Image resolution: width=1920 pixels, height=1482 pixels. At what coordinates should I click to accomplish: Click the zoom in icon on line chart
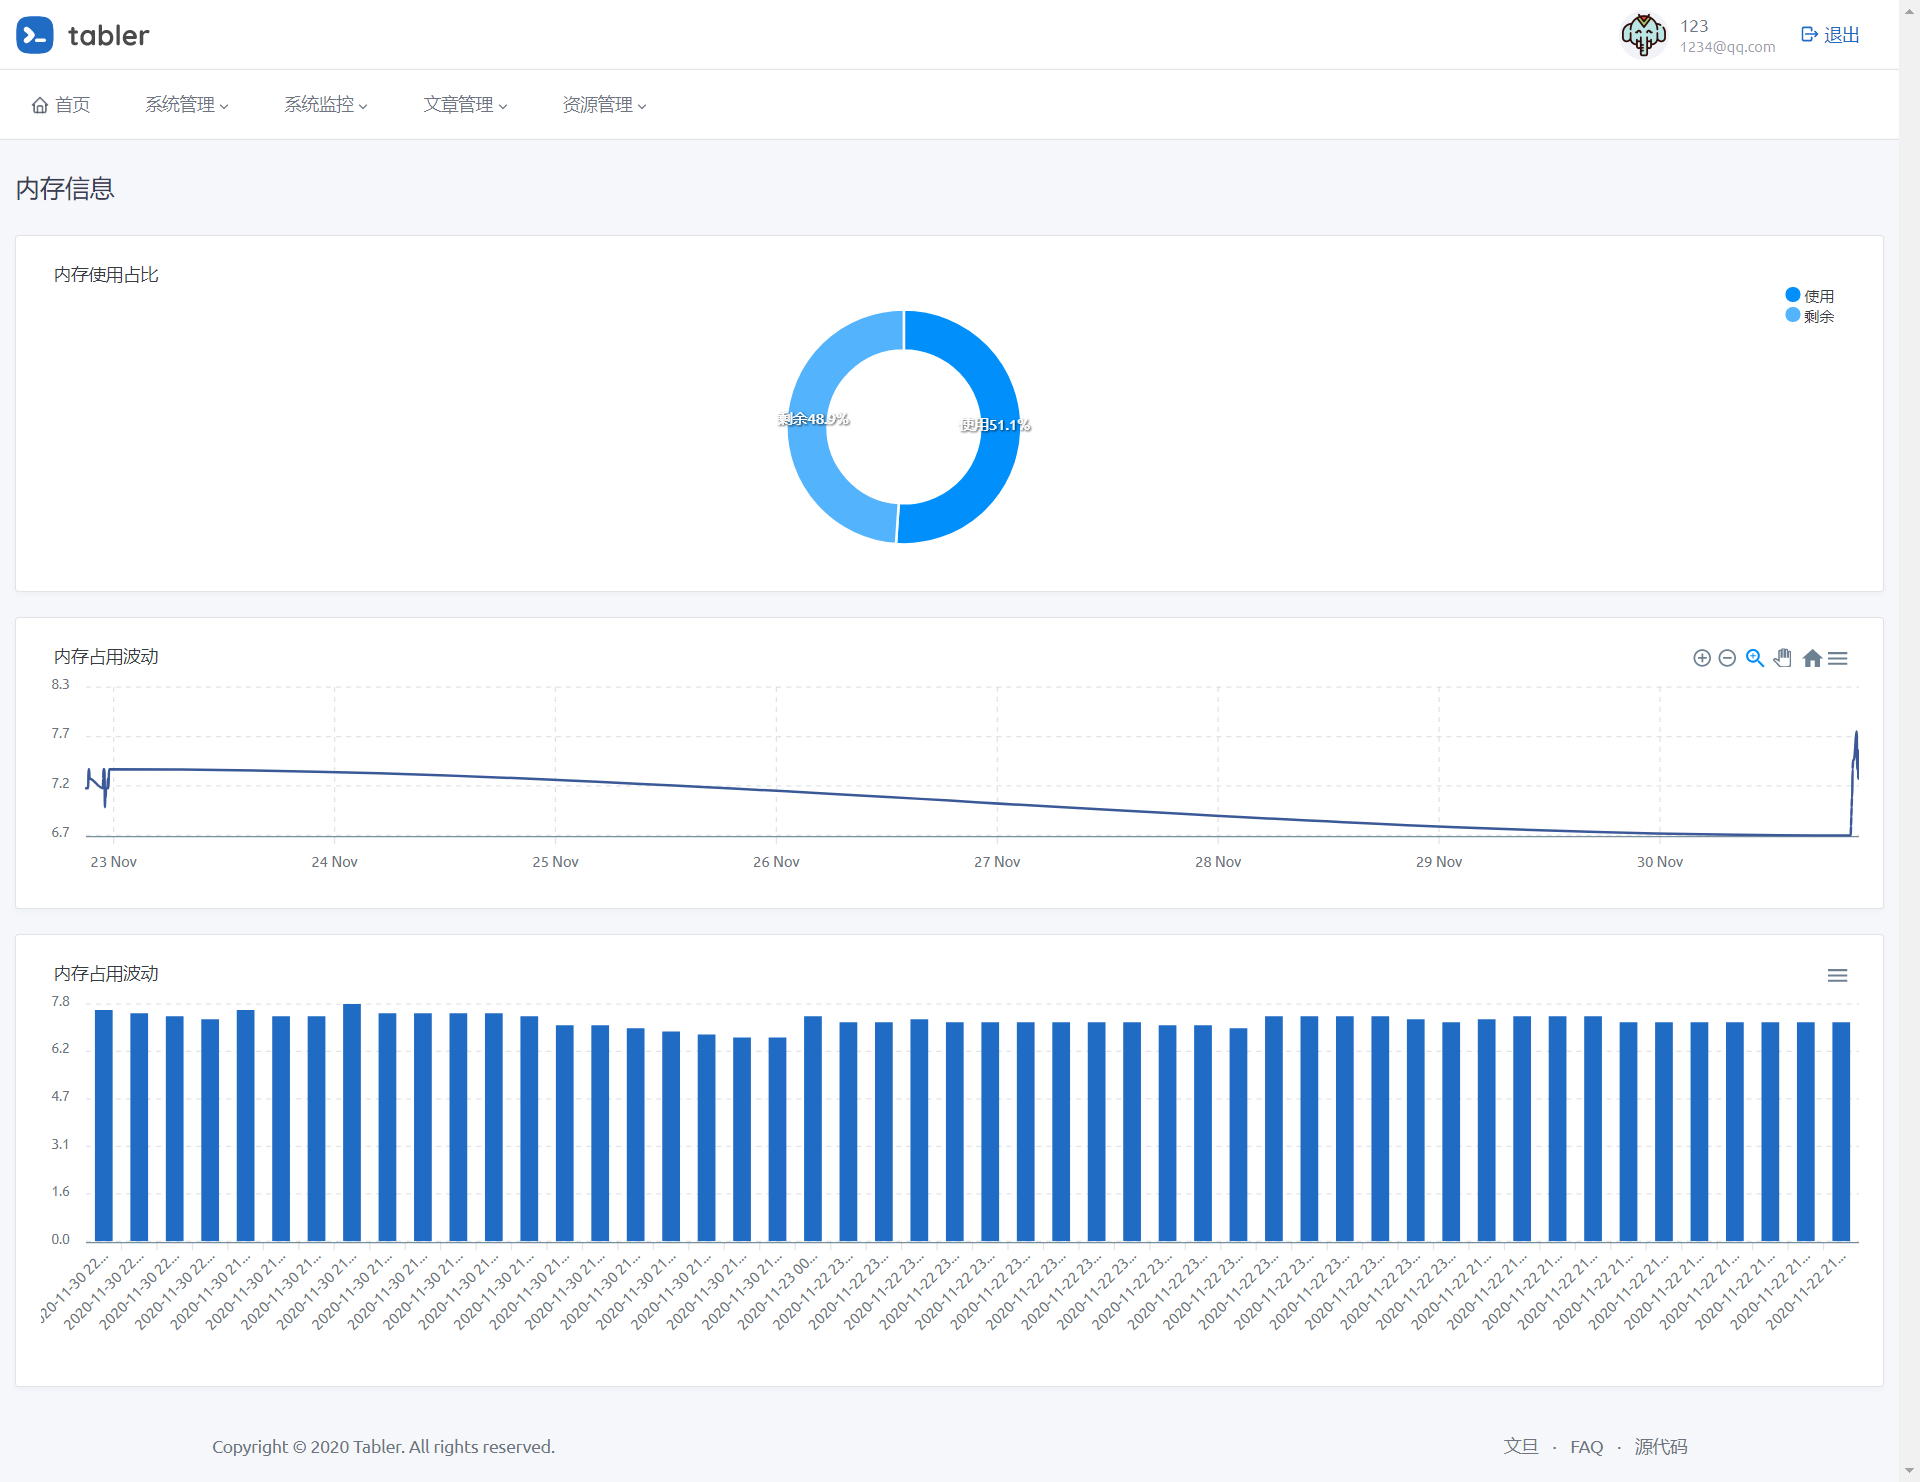[1701, 658]
